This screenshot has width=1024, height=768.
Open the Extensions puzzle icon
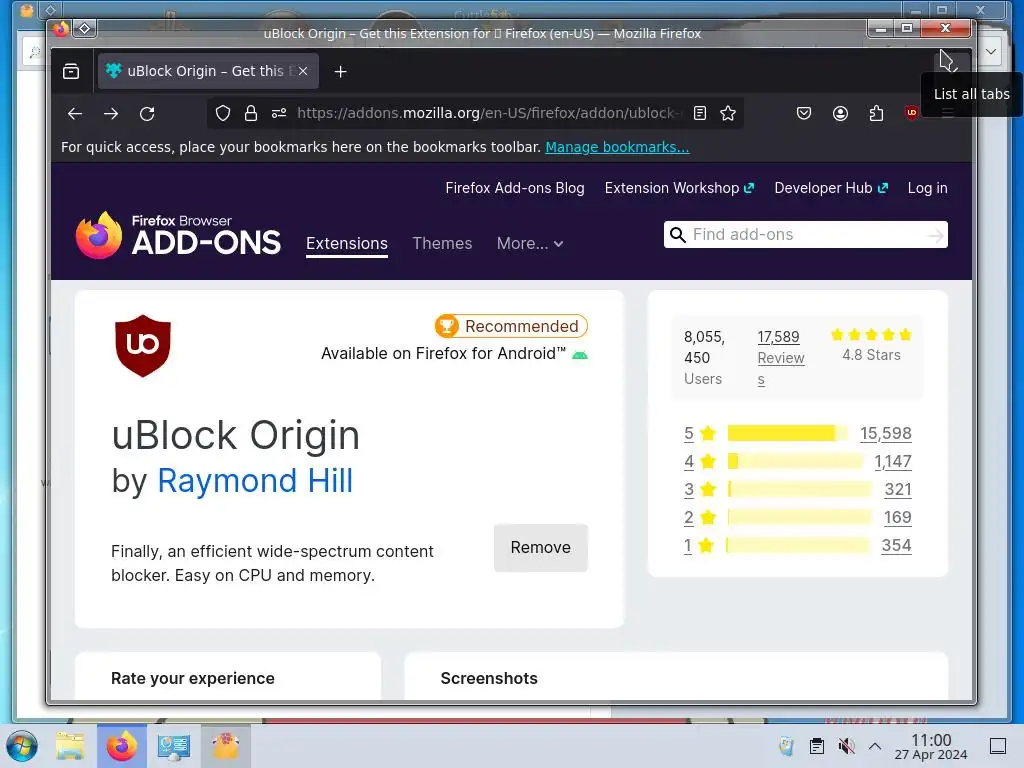[876, 114]
